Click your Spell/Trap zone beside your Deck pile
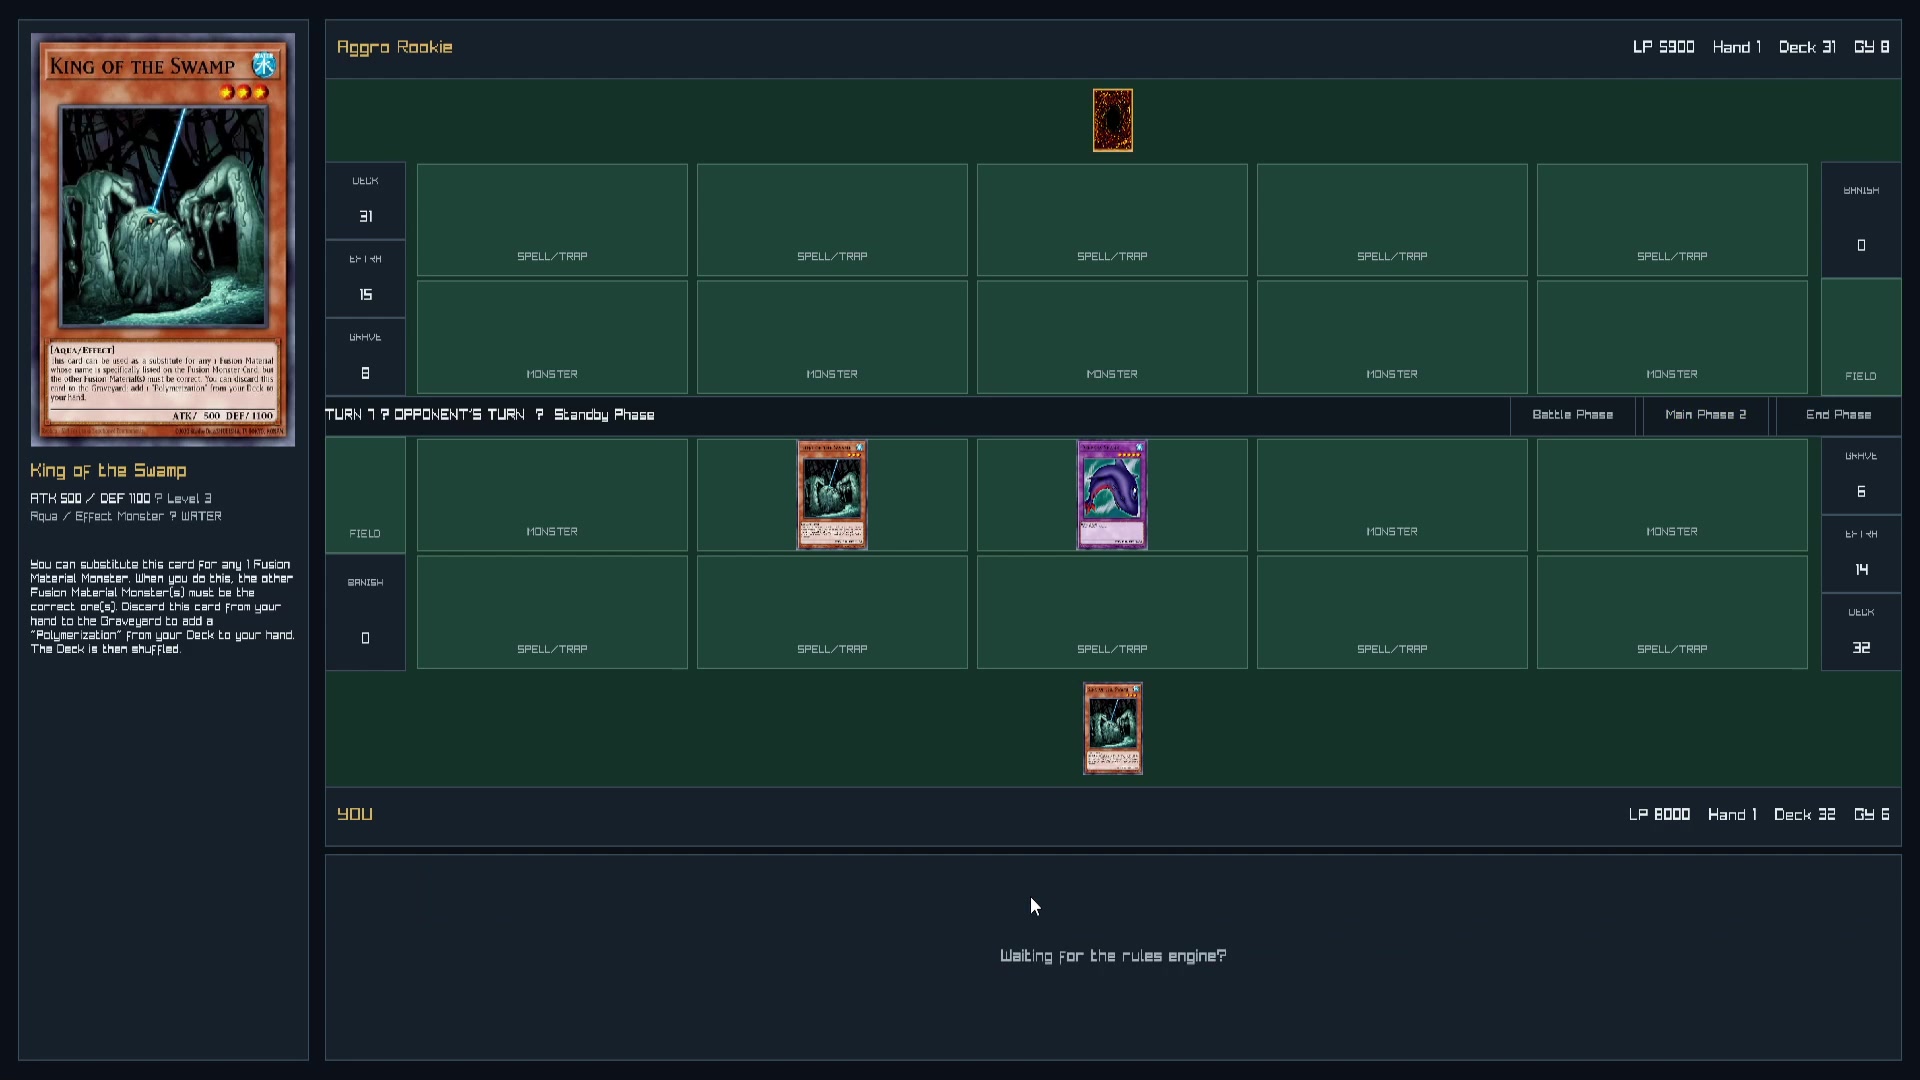Screen dimensions: 1920x1080 [1672, 612]
